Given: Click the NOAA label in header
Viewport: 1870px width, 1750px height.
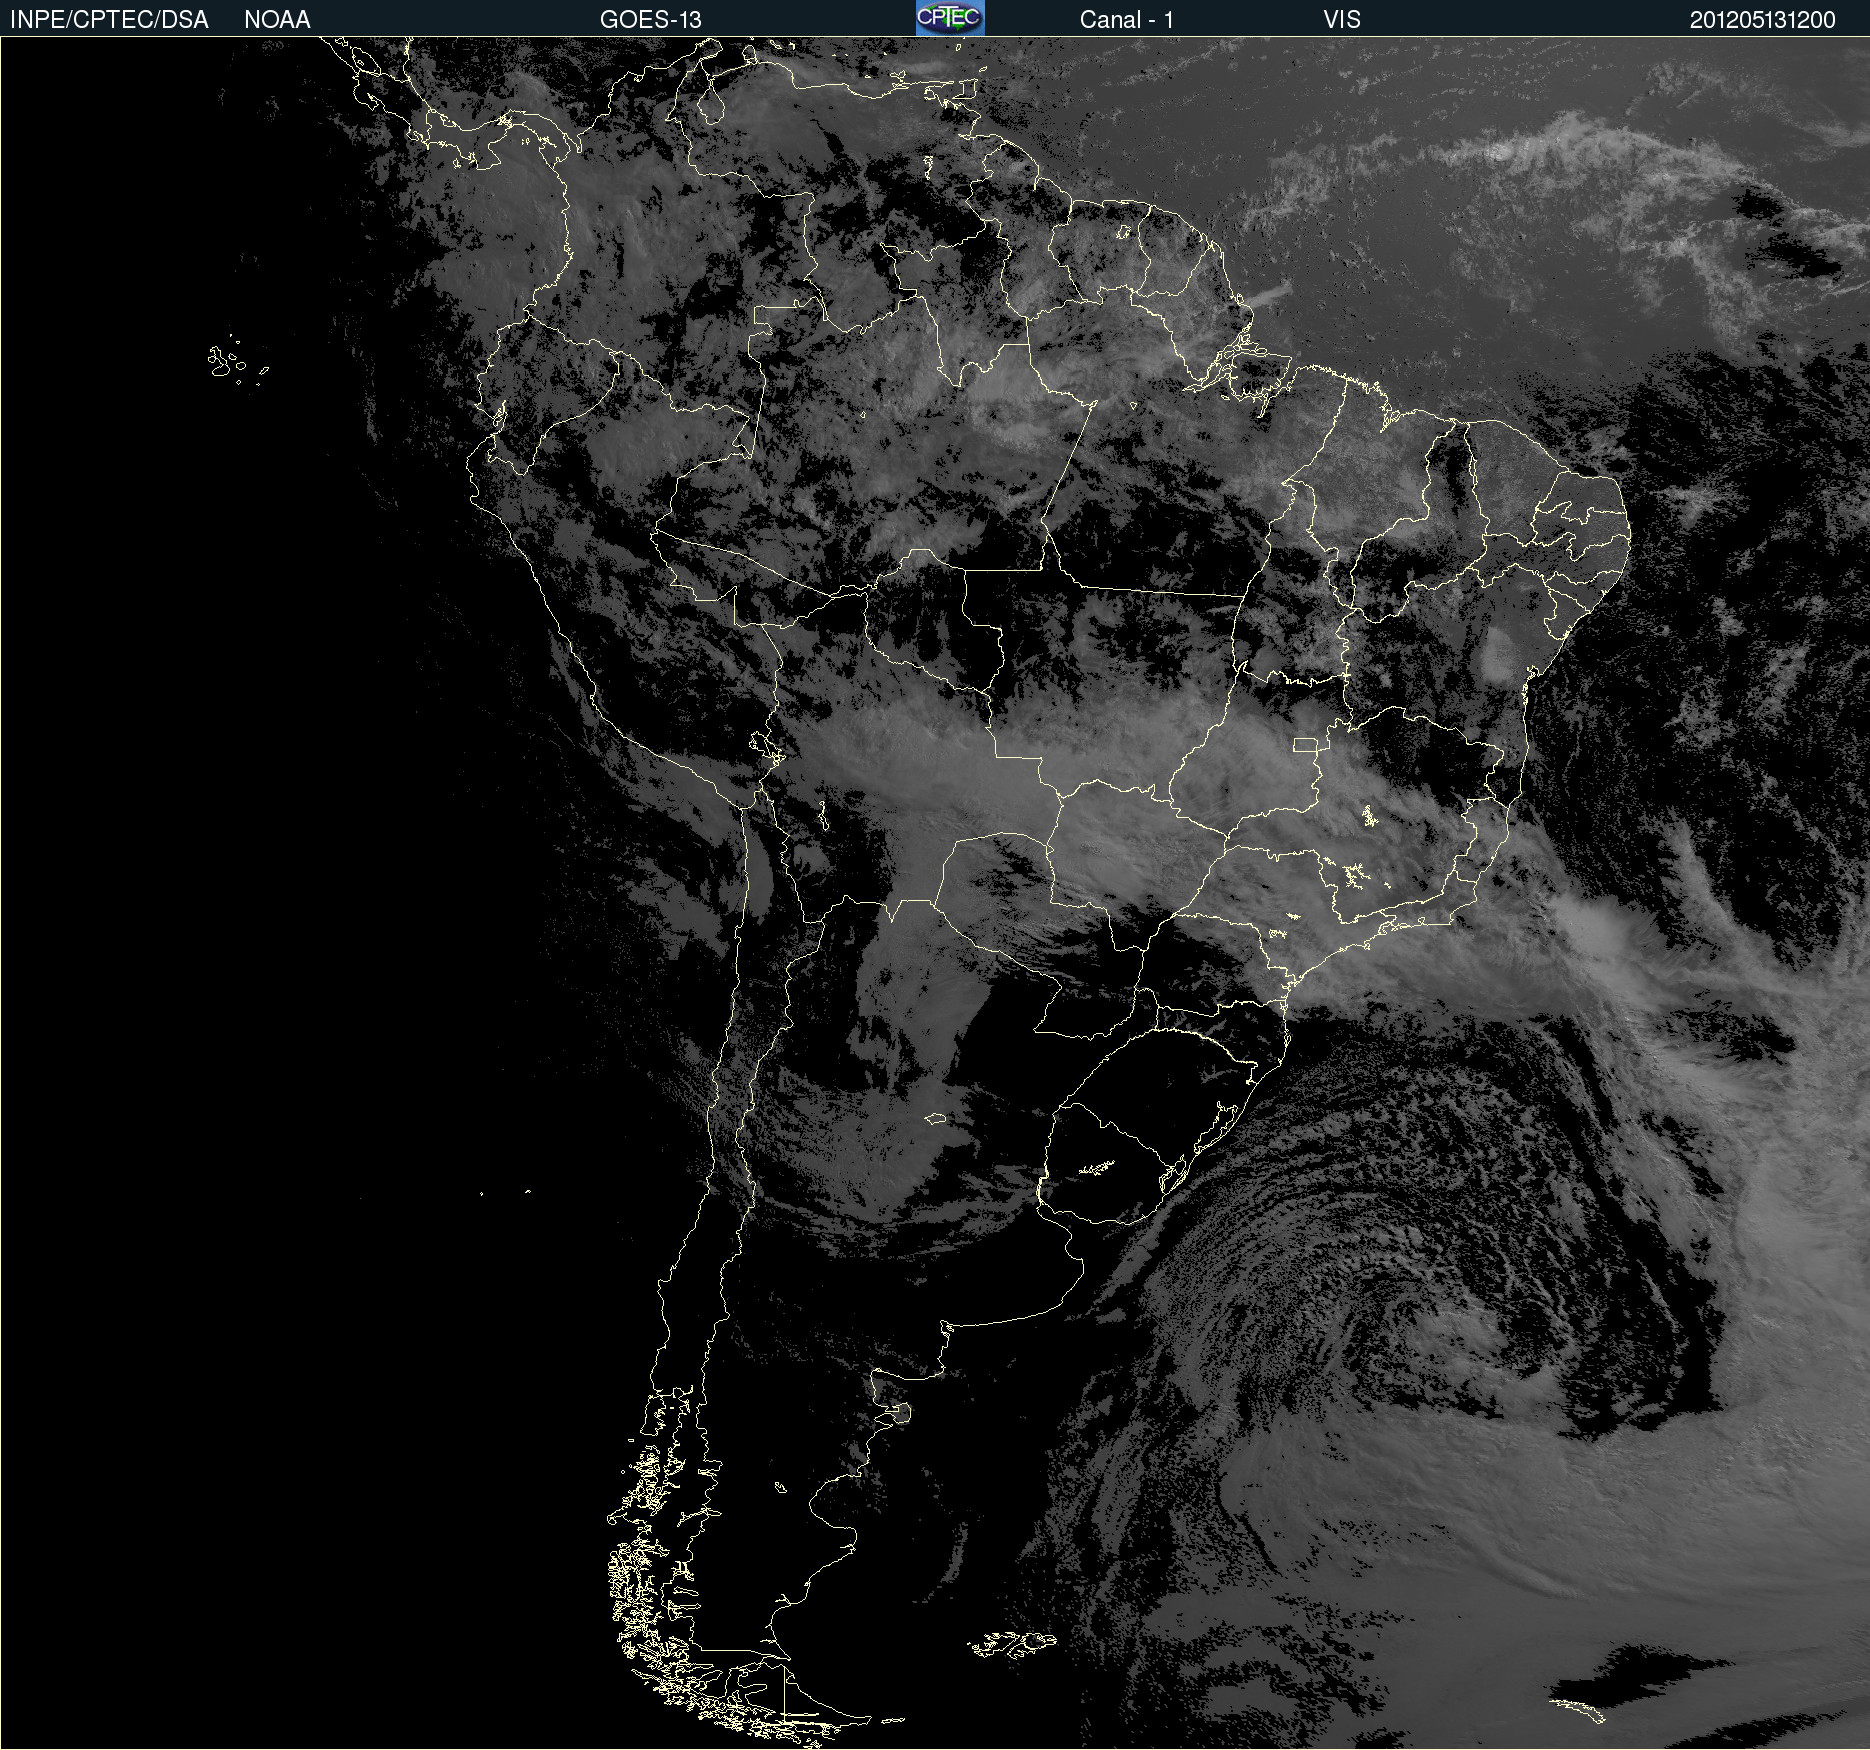Looking at the screenshot, I should click(277, 20).
